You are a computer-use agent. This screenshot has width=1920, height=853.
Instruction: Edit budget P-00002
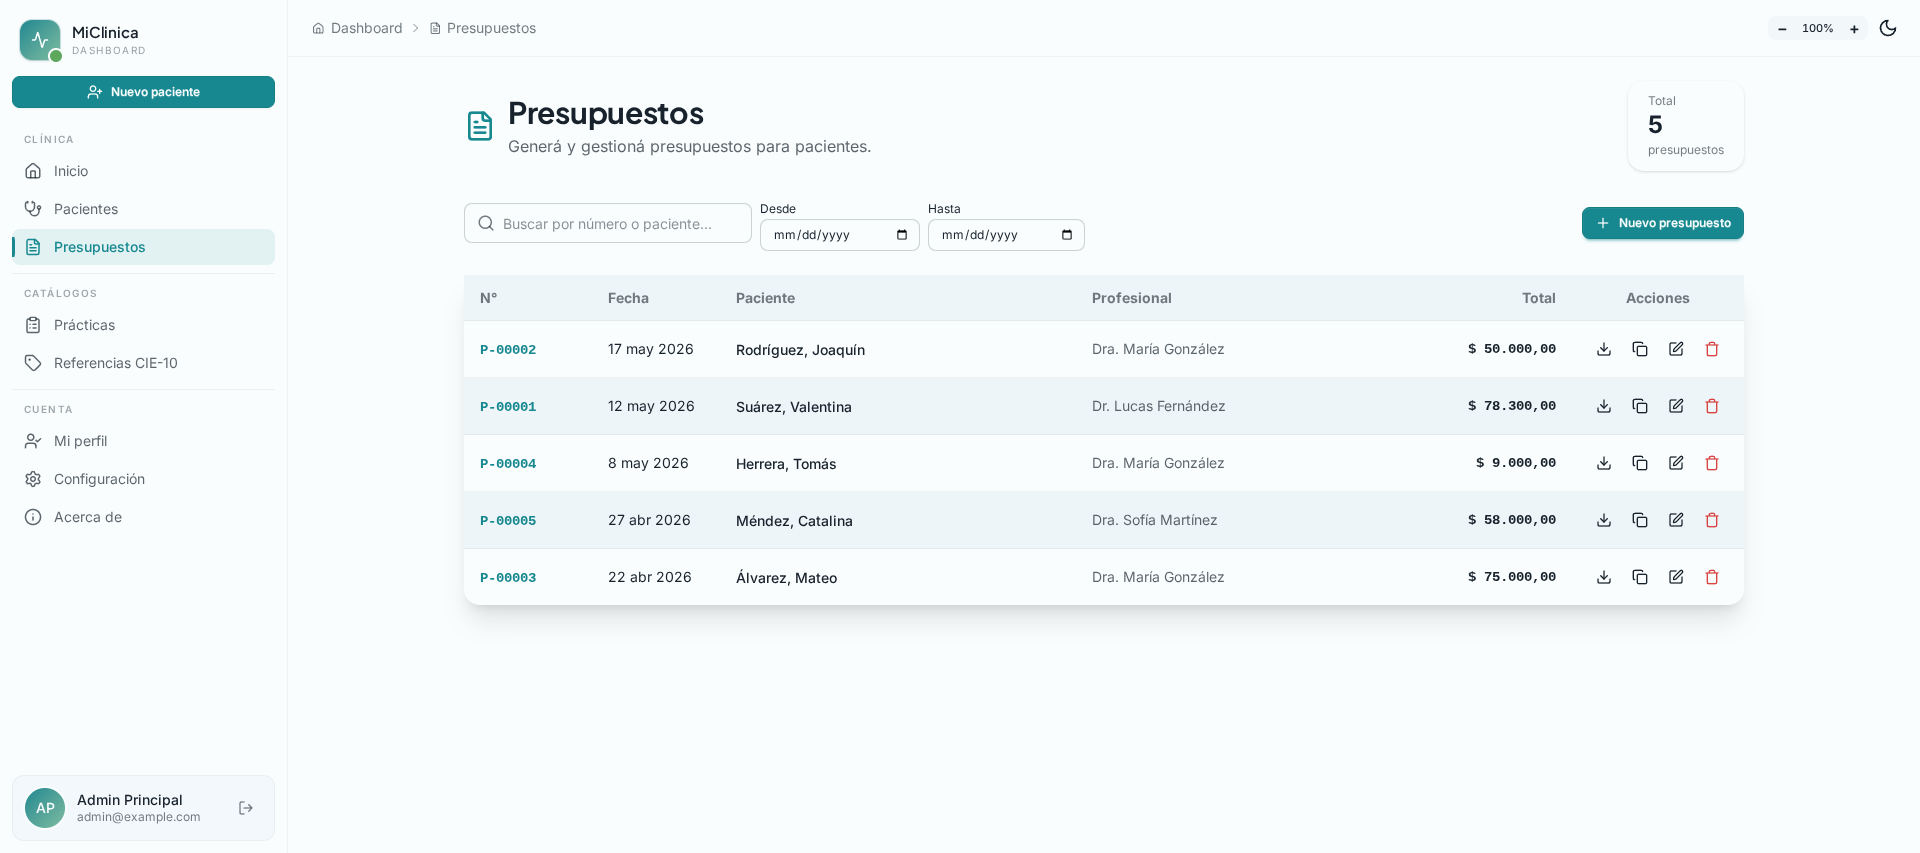(1676, 349)
